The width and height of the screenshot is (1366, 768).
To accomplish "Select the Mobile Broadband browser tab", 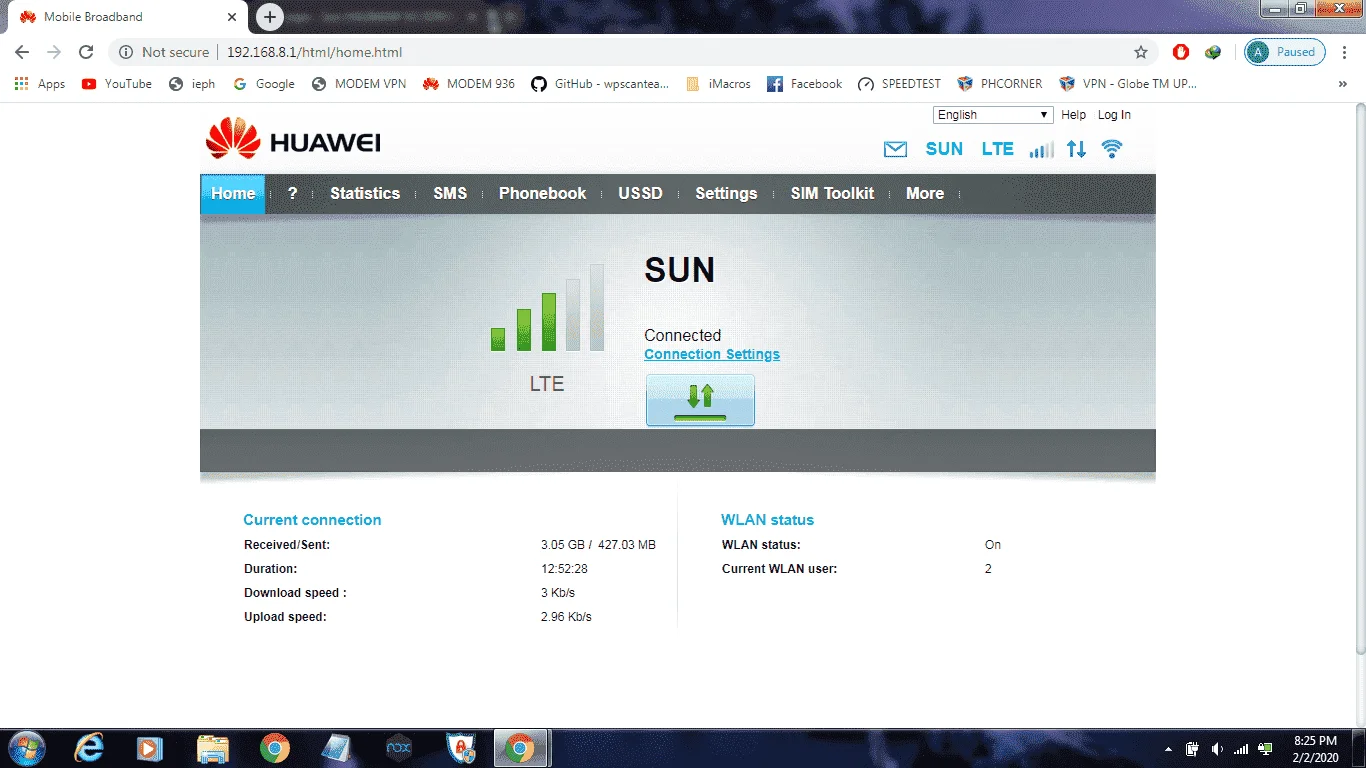I will click(x=127, y=18).
